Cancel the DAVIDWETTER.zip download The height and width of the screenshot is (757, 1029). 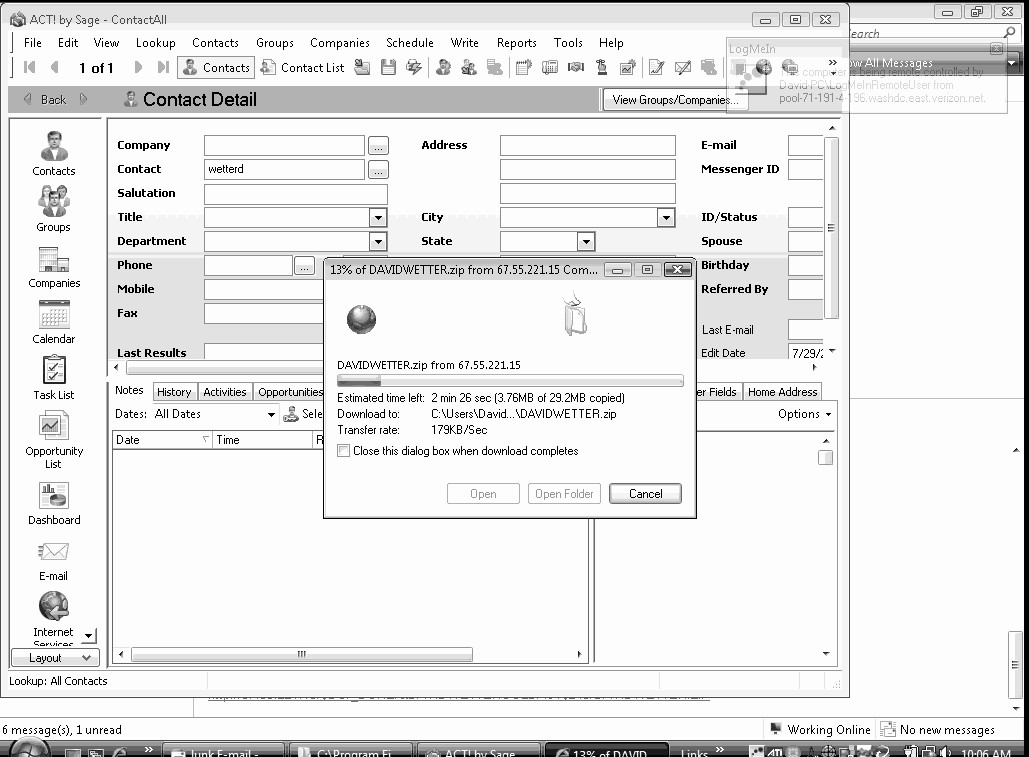pyautogui.click(x=645, y=493)
